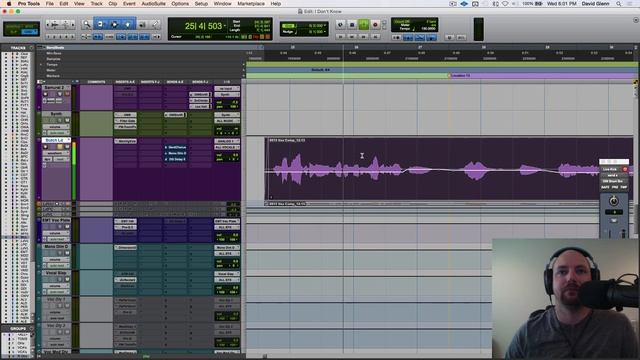Click the Bars|Beats ruler label
The image size is (640, 360).
click(x=55, y=48)
